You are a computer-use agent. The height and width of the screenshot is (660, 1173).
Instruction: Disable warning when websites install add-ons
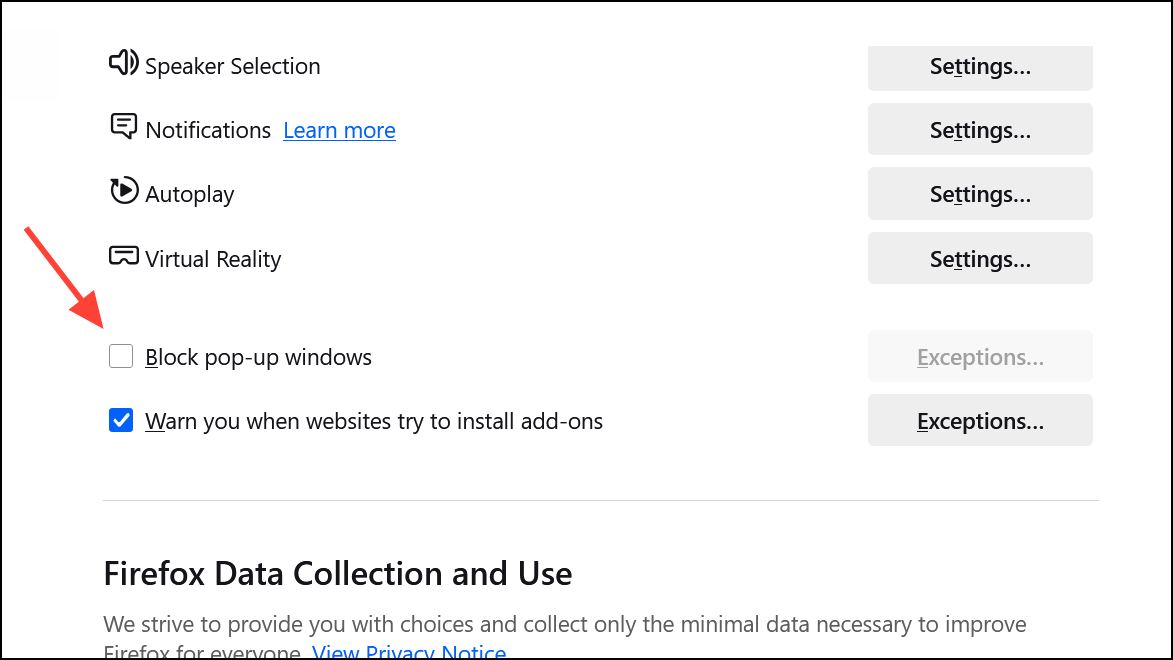(120, 420)
